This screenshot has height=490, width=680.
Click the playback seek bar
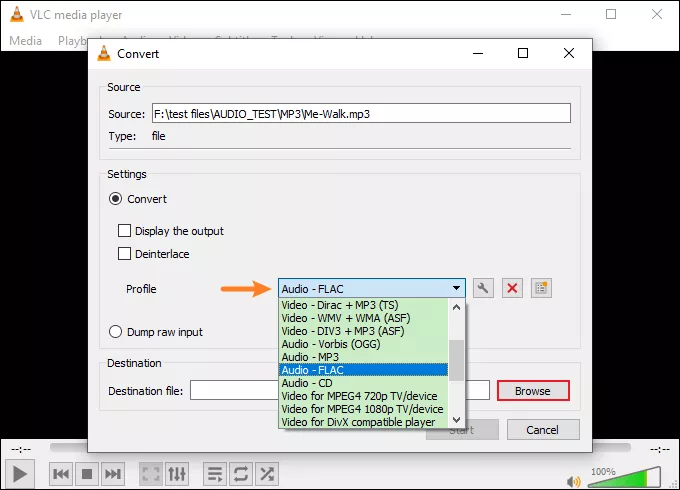point(340,447)
